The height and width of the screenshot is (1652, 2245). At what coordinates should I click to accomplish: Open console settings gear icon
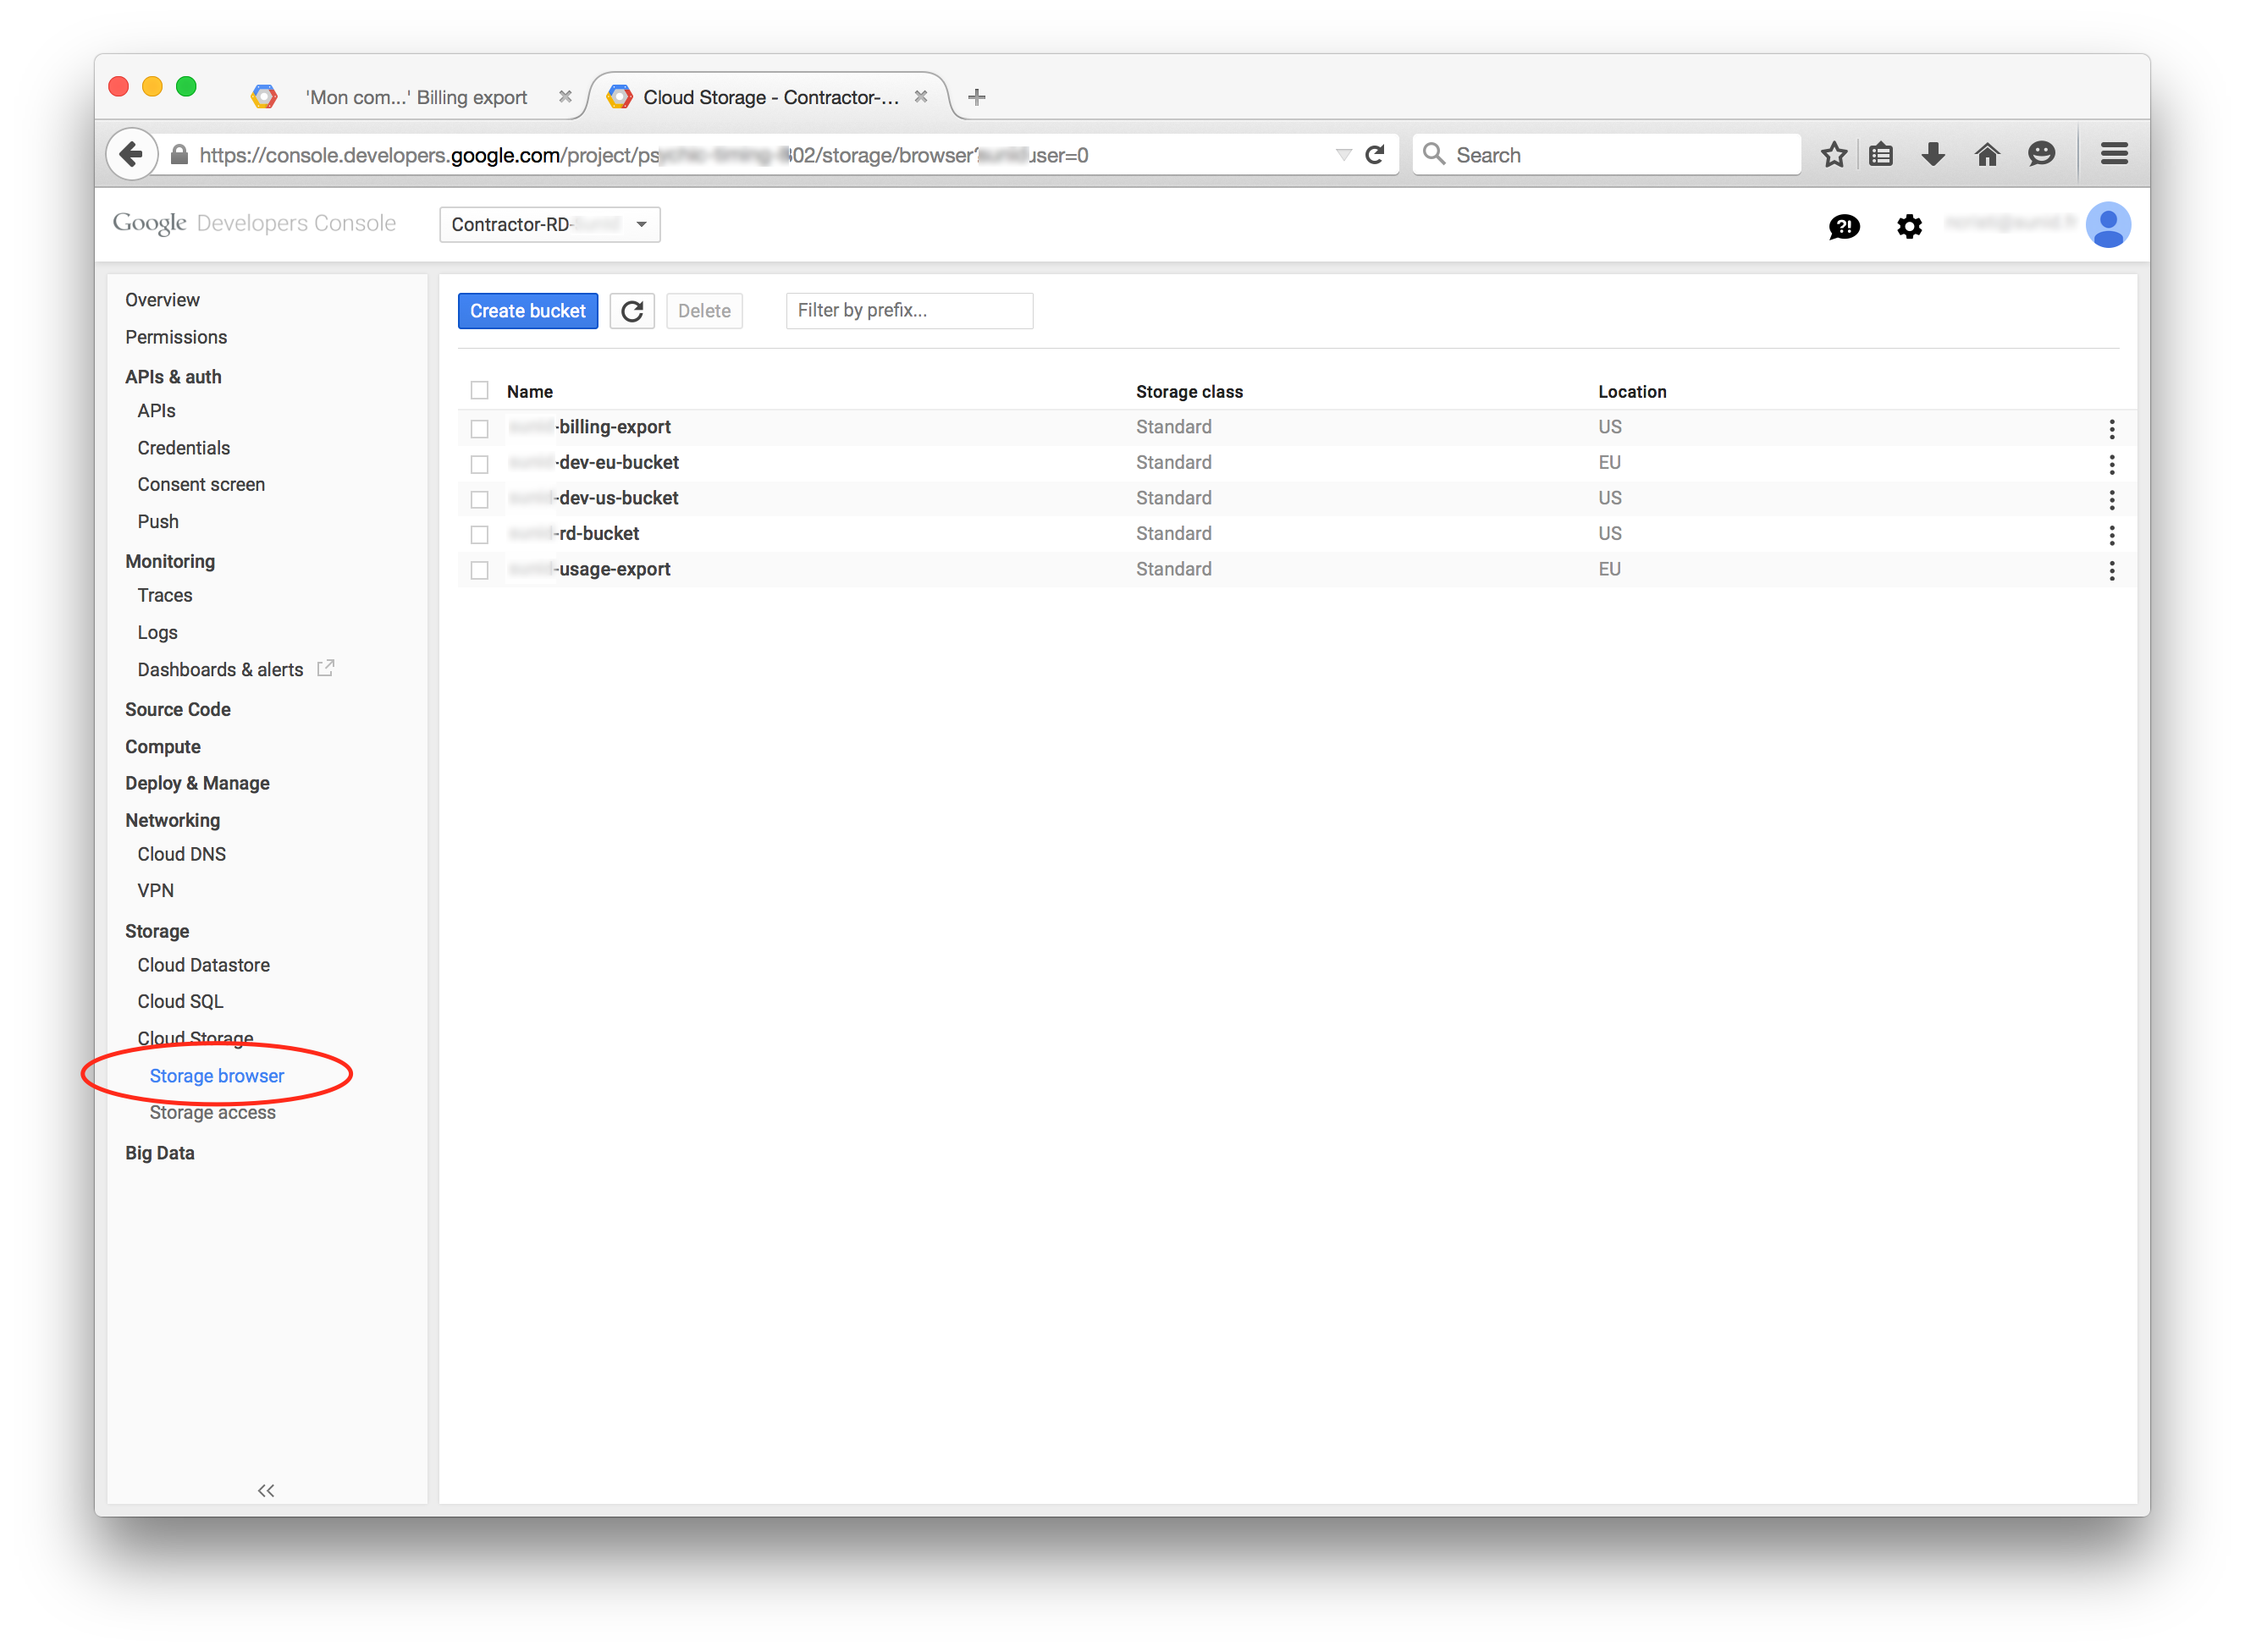(1908, 226)
